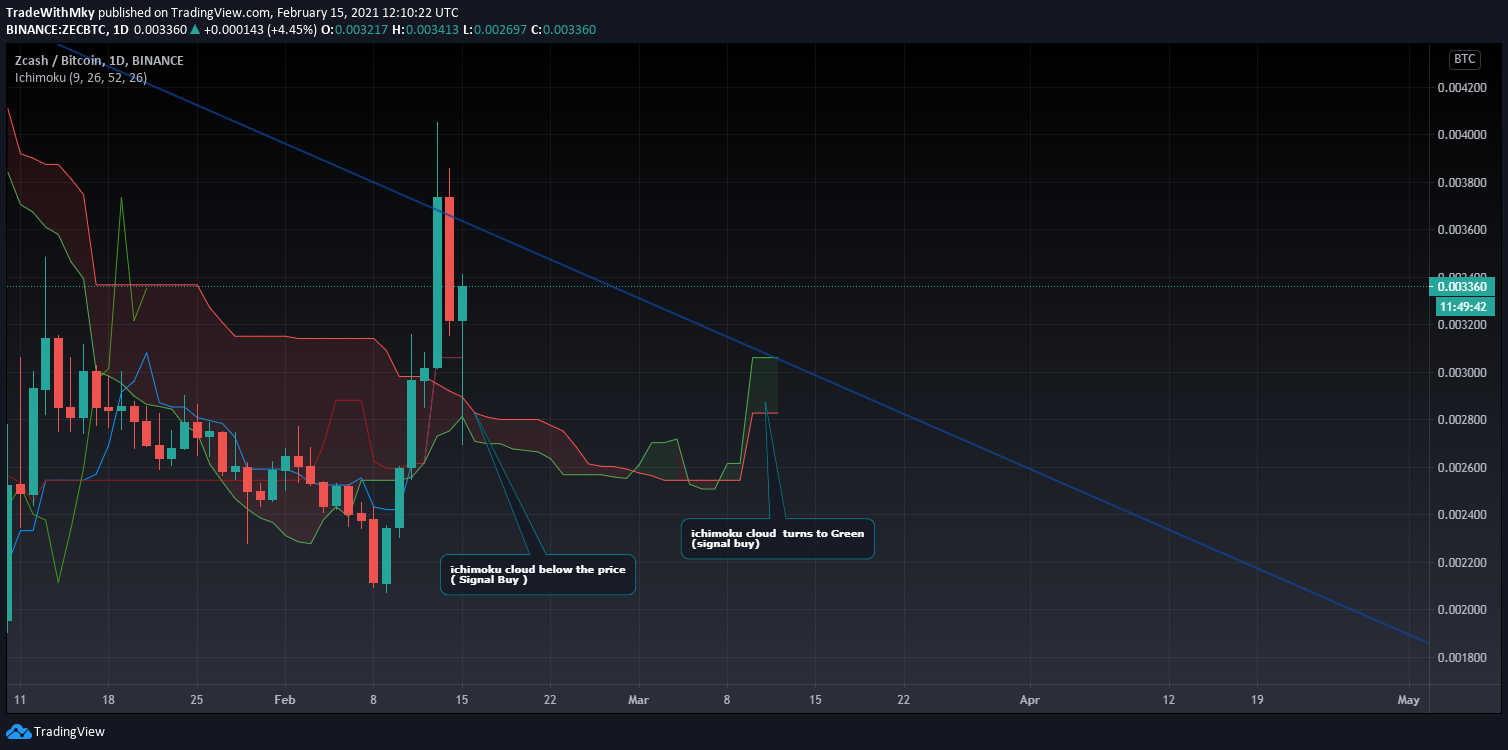Select the Ichimoku (9, 26, 52, 26) indicator label
The image size is (1508, 750).
click(80, 77)
